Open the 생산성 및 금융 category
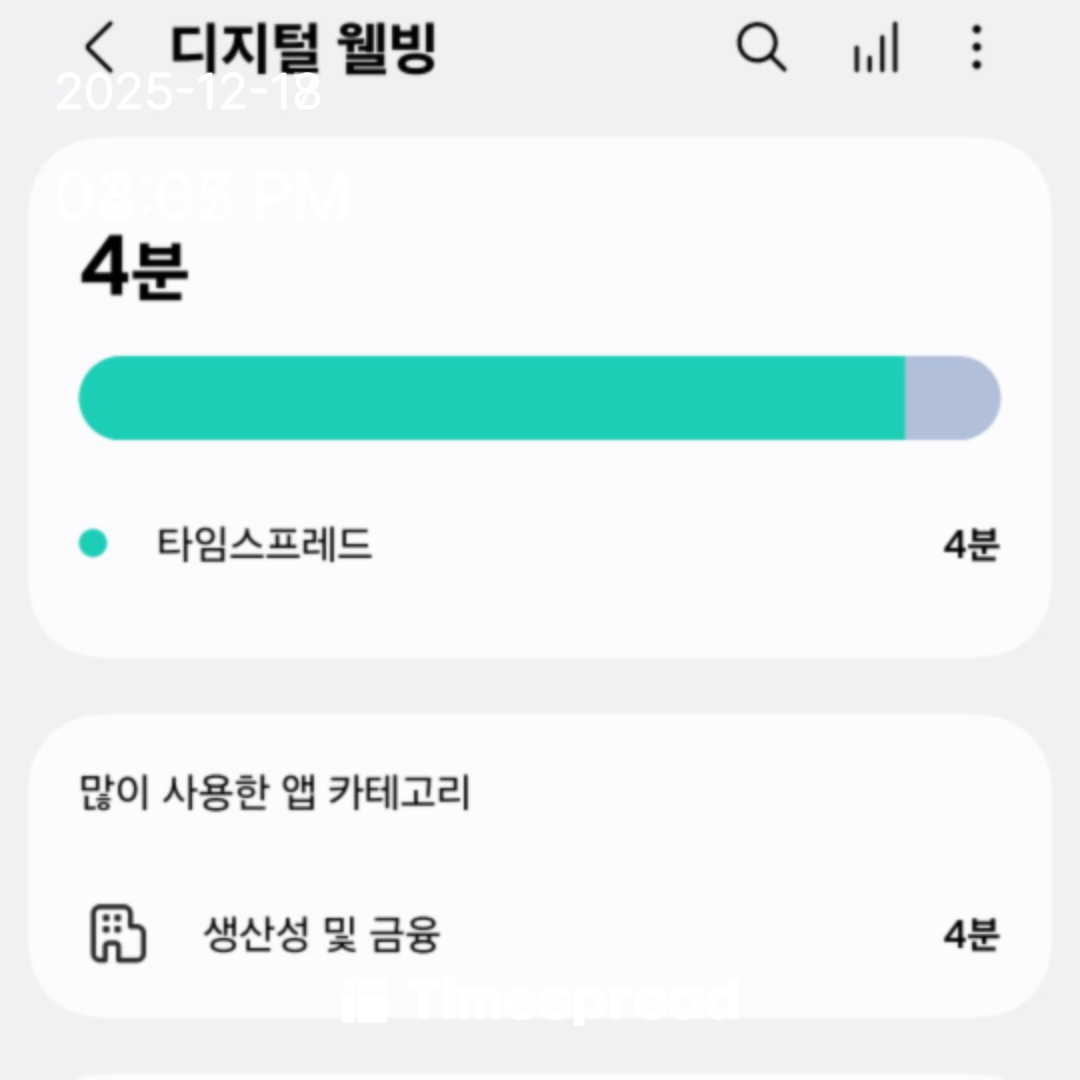The height and width of the screenshot is (1080, 1080). pos(321,936)
